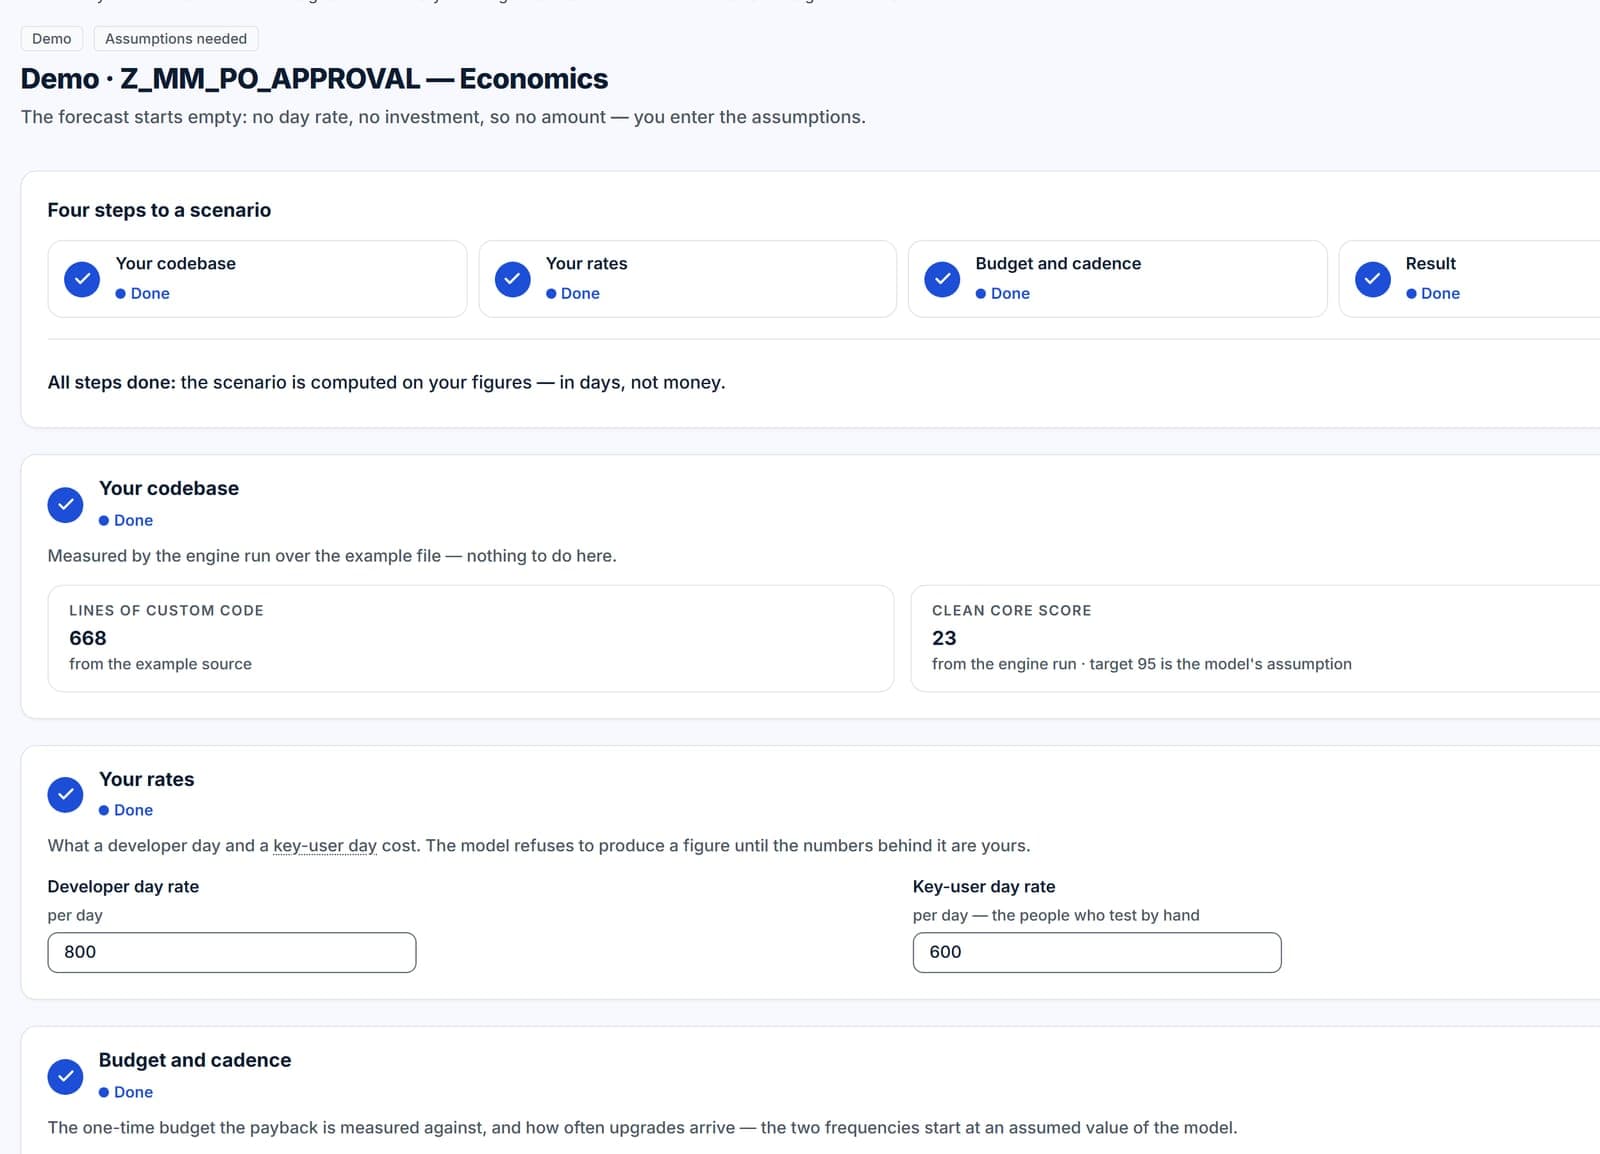Click the checkmark icon in Budget and cadence step card
This screenshot has width=1600, height=1154.
[x=942, y=279]
